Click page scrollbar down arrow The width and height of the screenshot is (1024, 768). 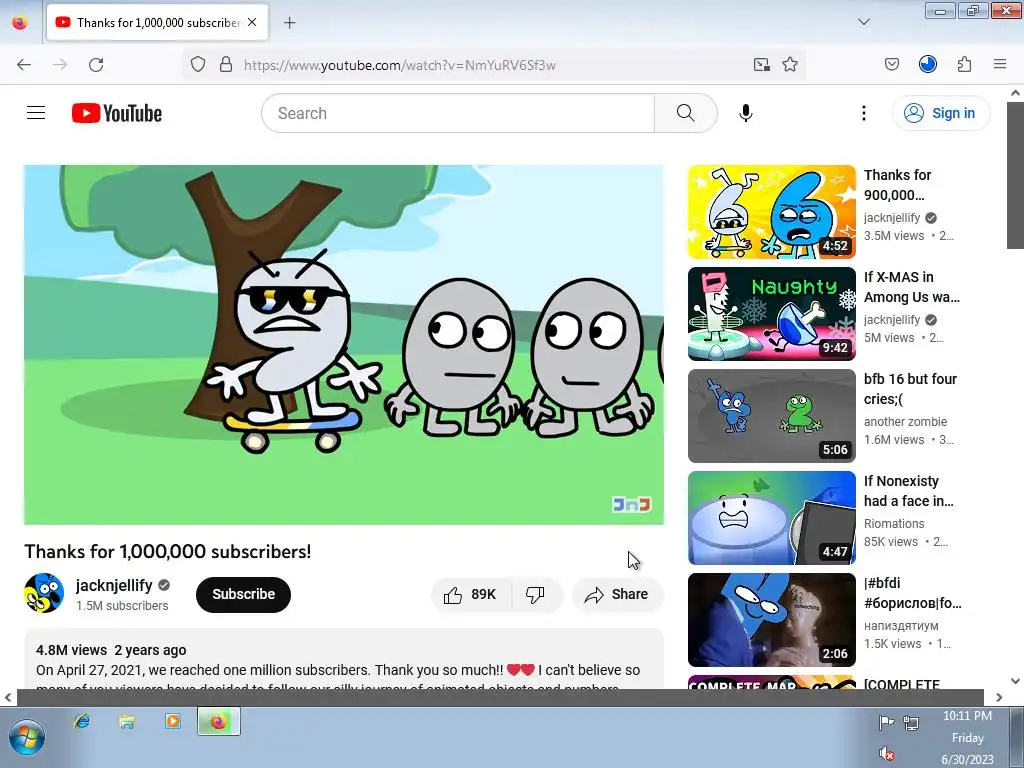tap(1015, 681)
